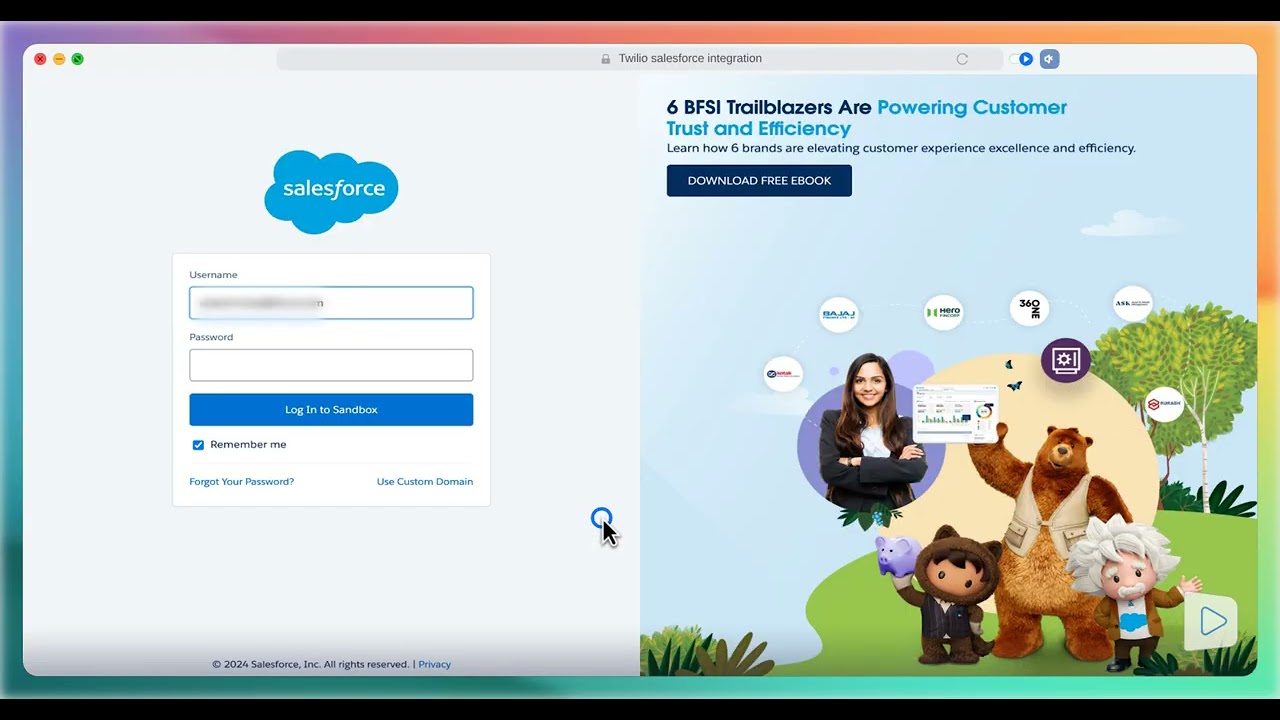Click the red logo bubble by the tree
Image resolution: width=1280 pixels, height=720 pixels.
[x=1165, y=404]
